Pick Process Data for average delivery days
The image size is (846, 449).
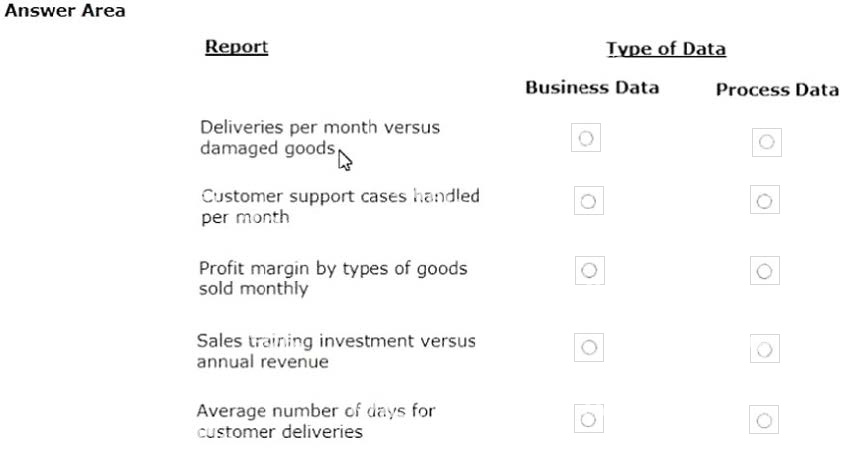pos(764,420)
